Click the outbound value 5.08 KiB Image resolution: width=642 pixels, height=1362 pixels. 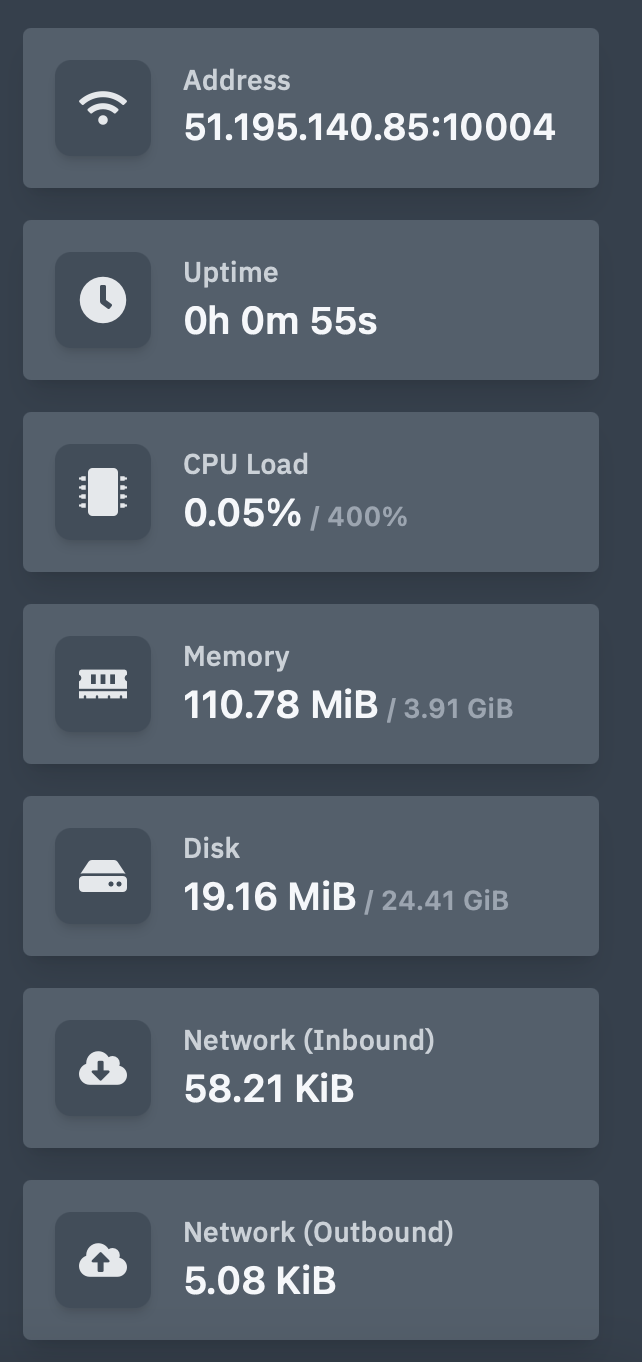[260, 1281]
